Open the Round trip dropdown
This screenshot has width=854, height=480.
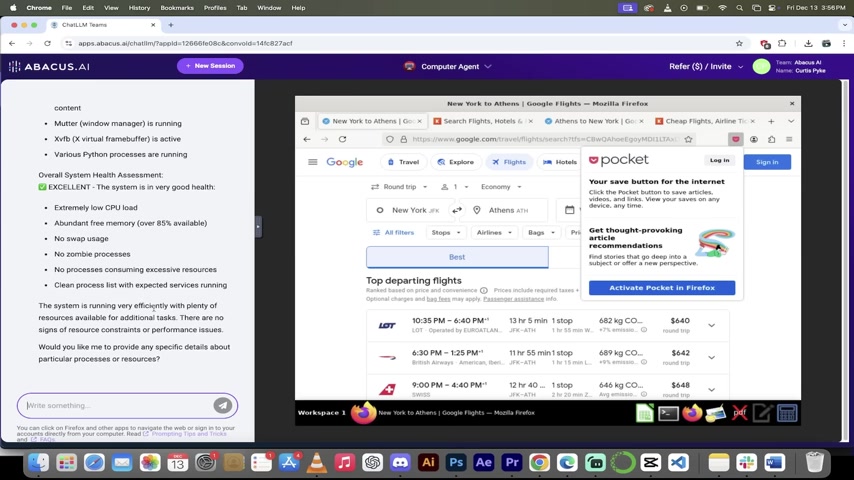tap(399, 187)
